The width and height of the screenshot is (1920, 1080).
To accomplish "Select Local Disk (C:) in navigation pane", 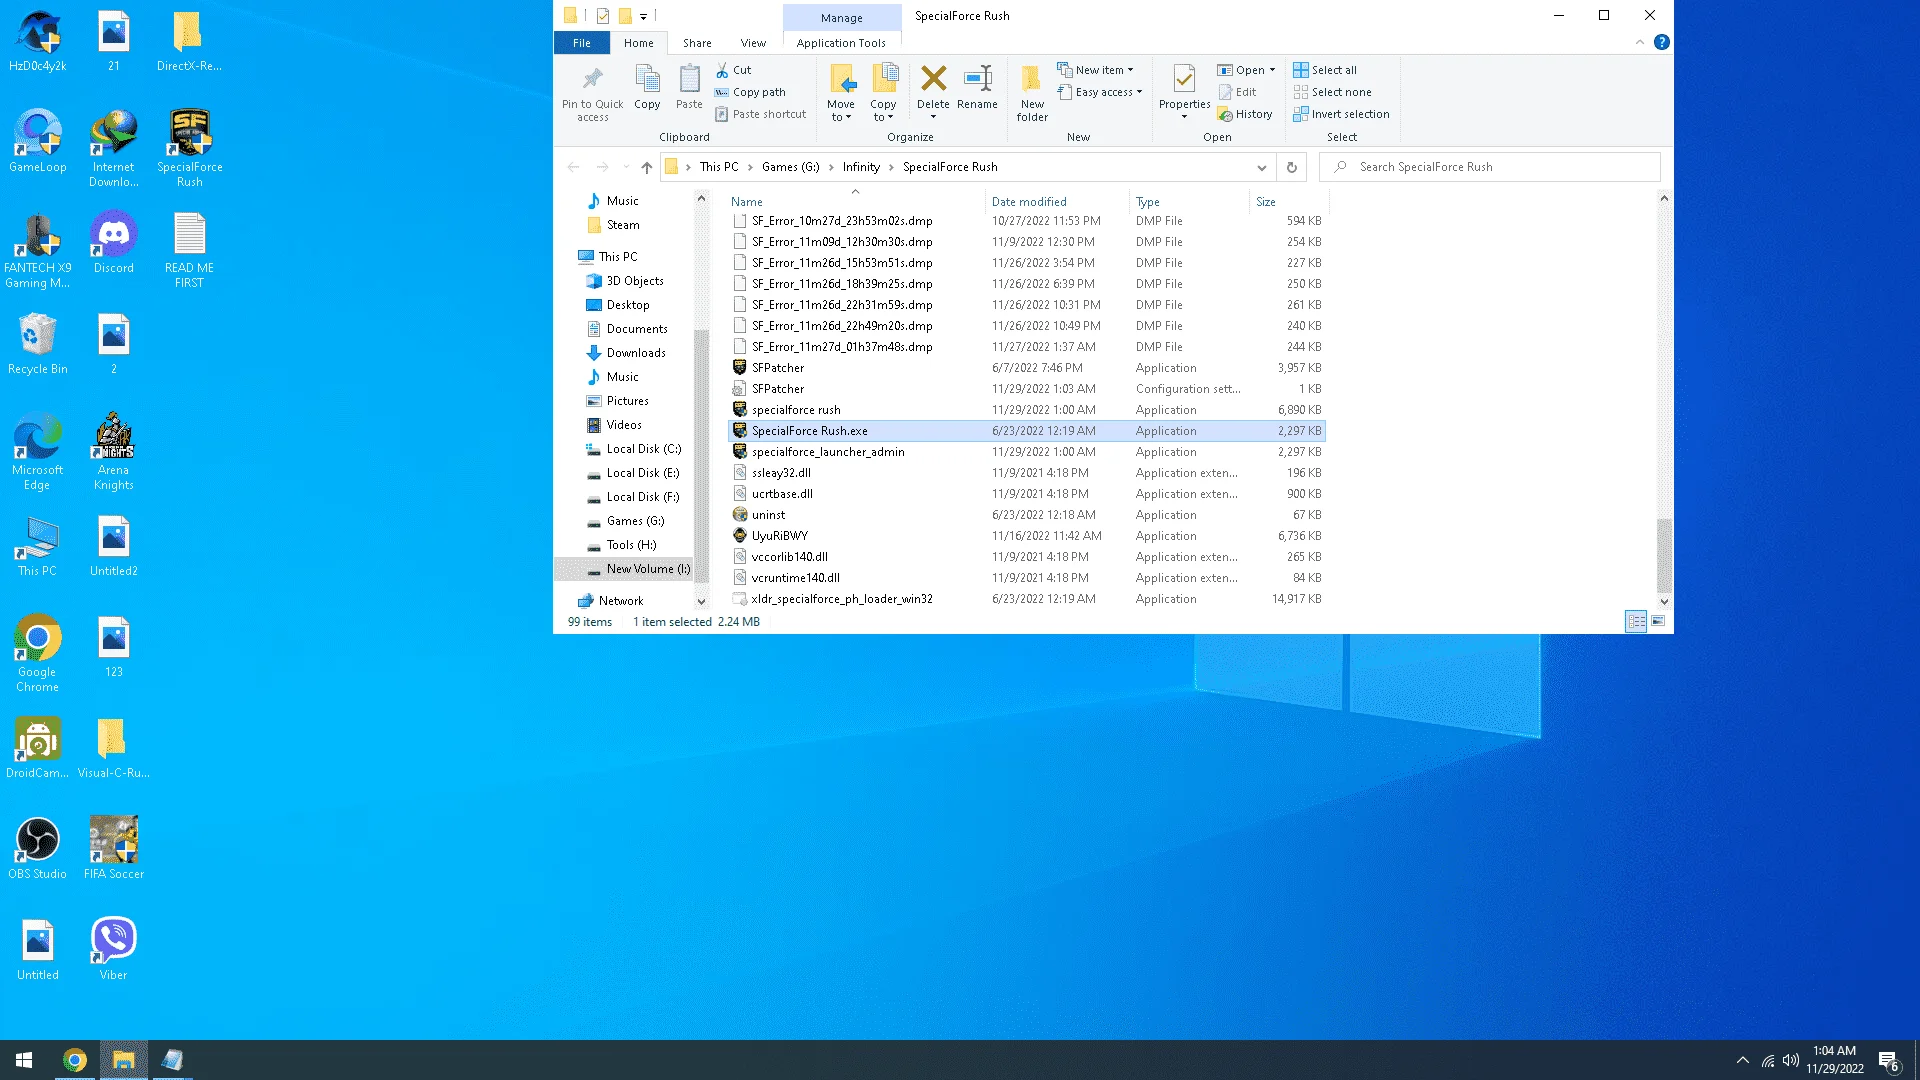I will (x=643, y=449).
